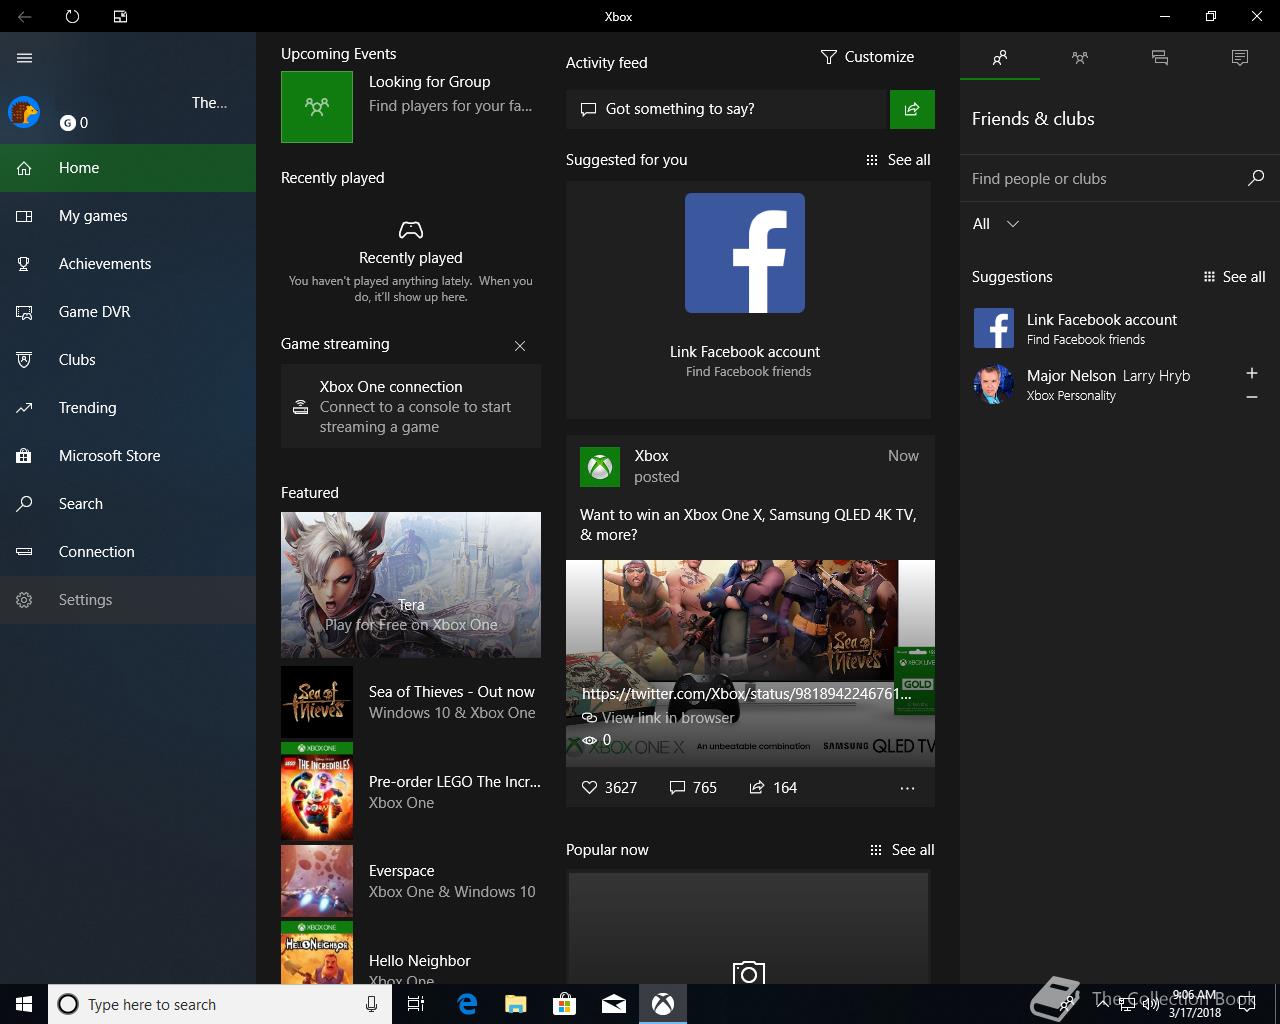The width and height of the screenshot is (1280, 1024).
Task: See all Popular now items
Action: point(902,850)
